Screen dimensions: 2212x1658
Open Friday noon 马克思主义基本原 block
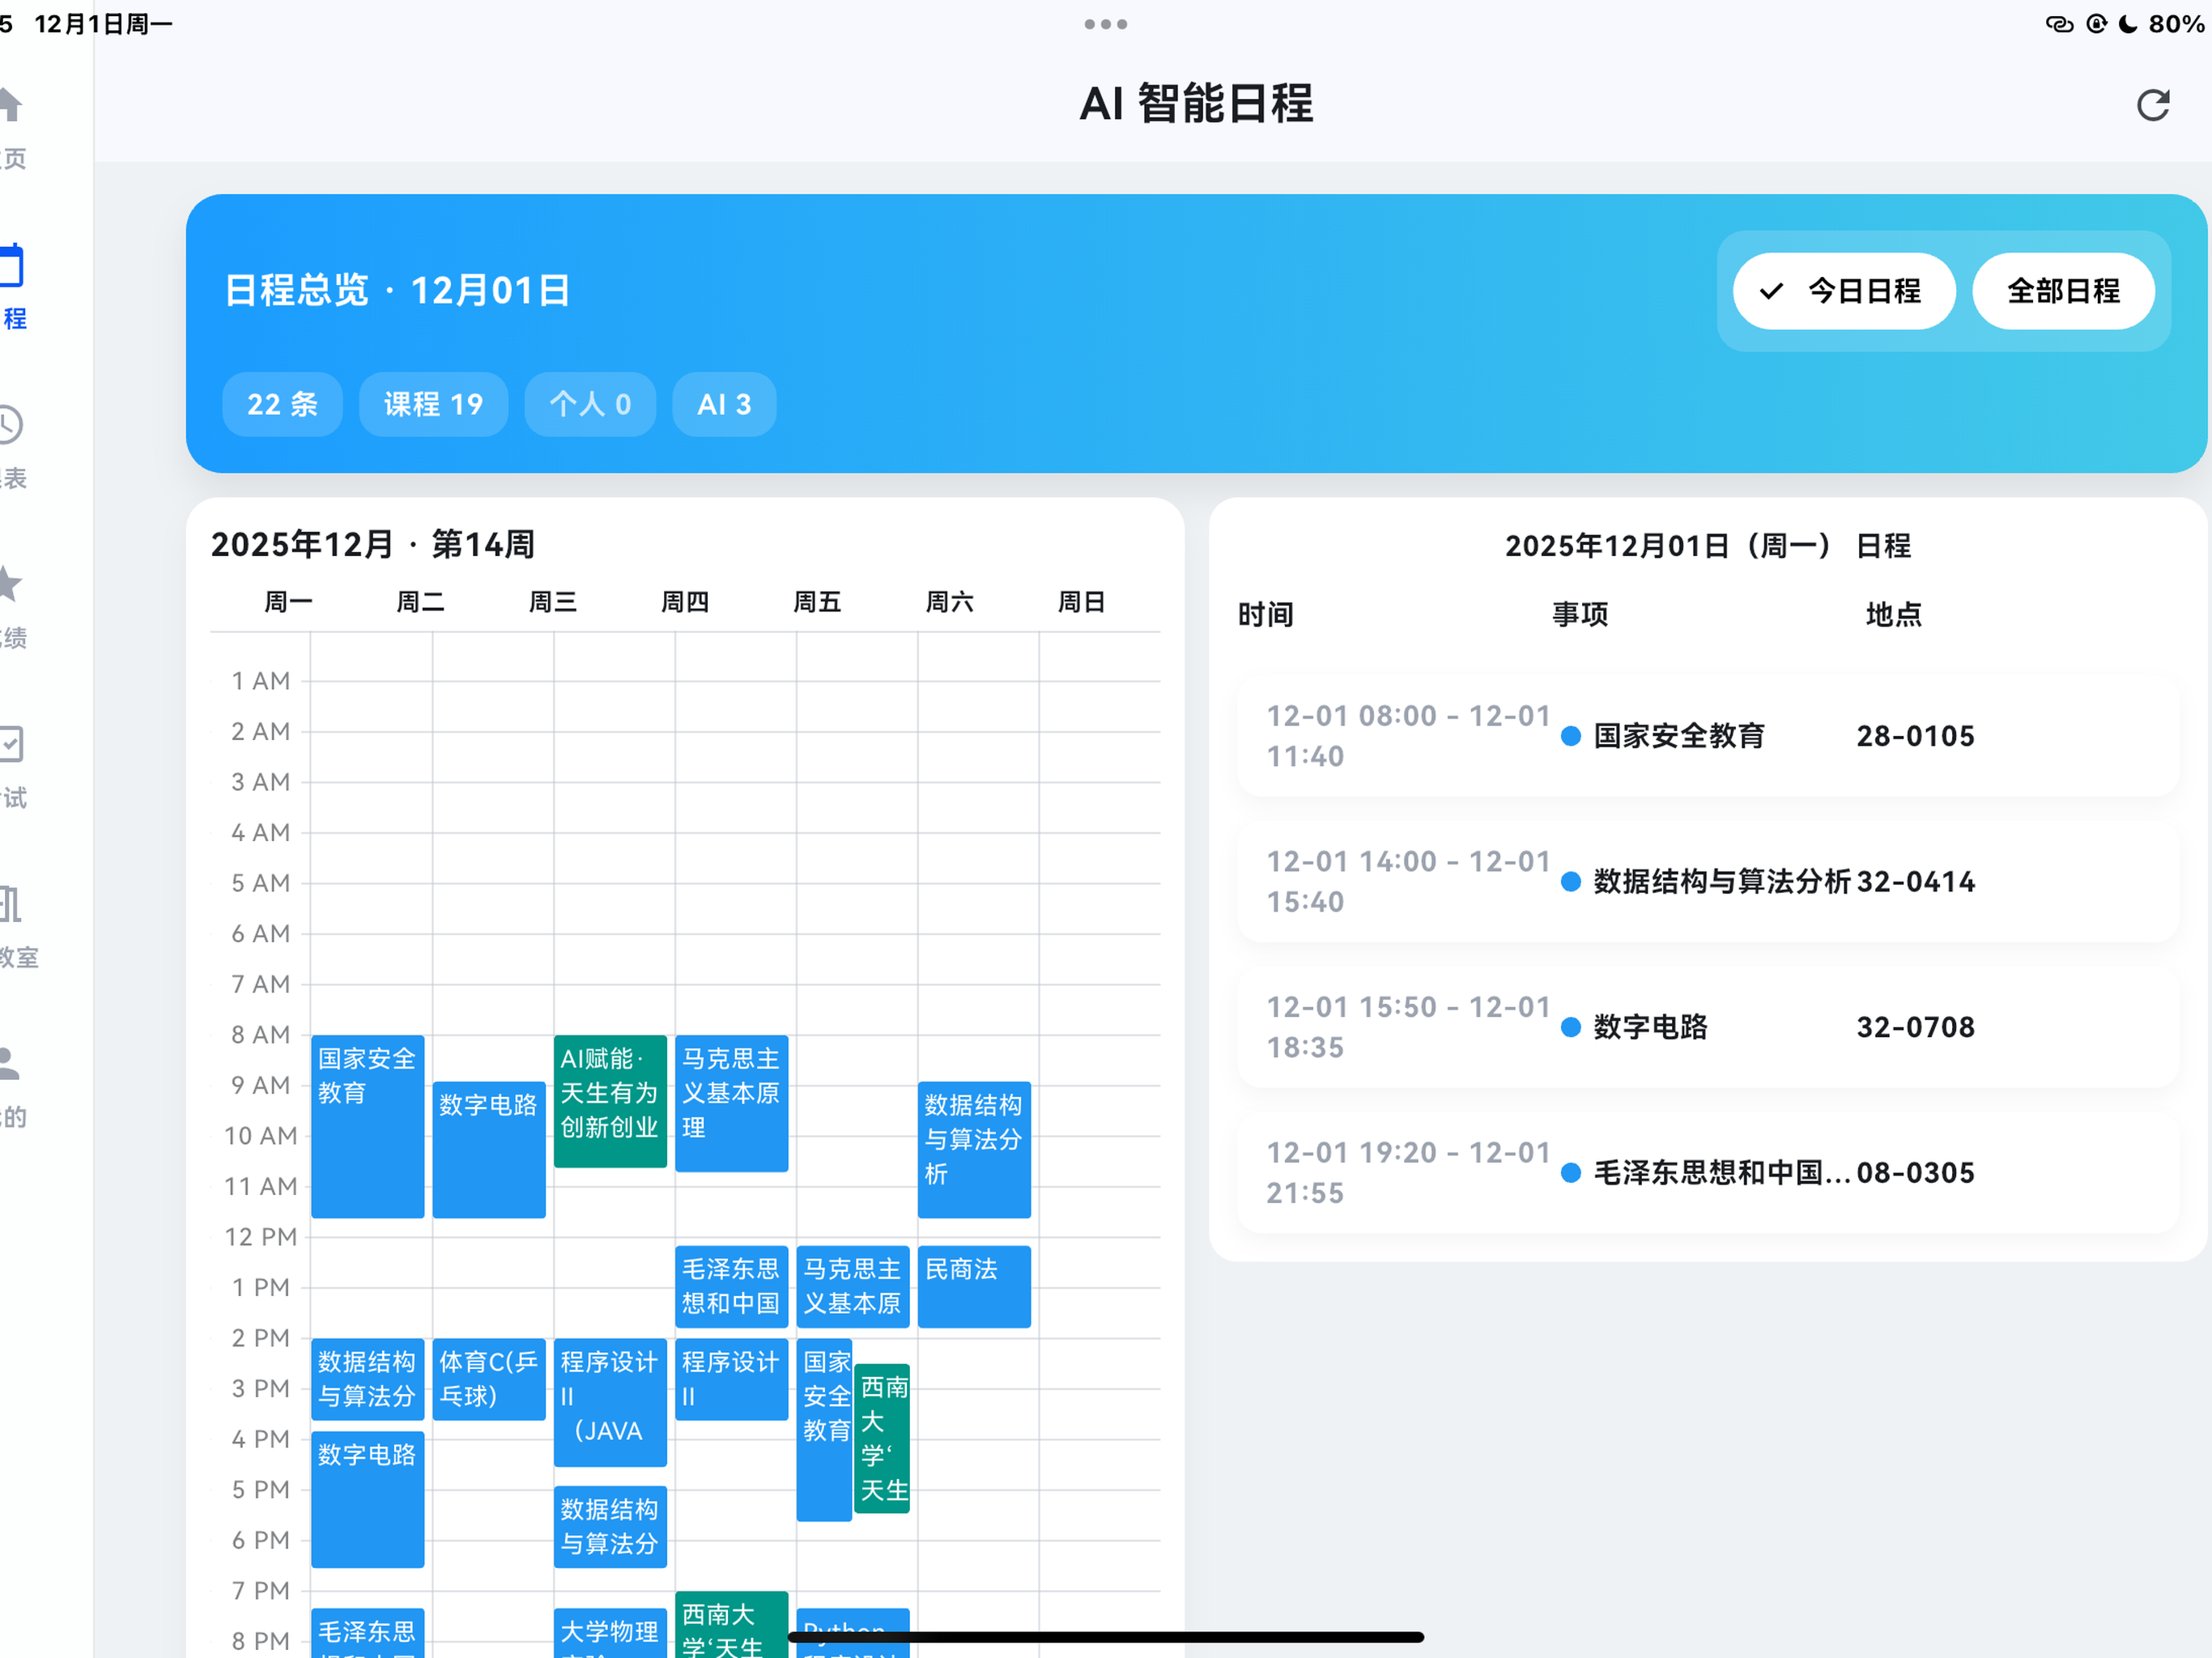click(853, 1286)
